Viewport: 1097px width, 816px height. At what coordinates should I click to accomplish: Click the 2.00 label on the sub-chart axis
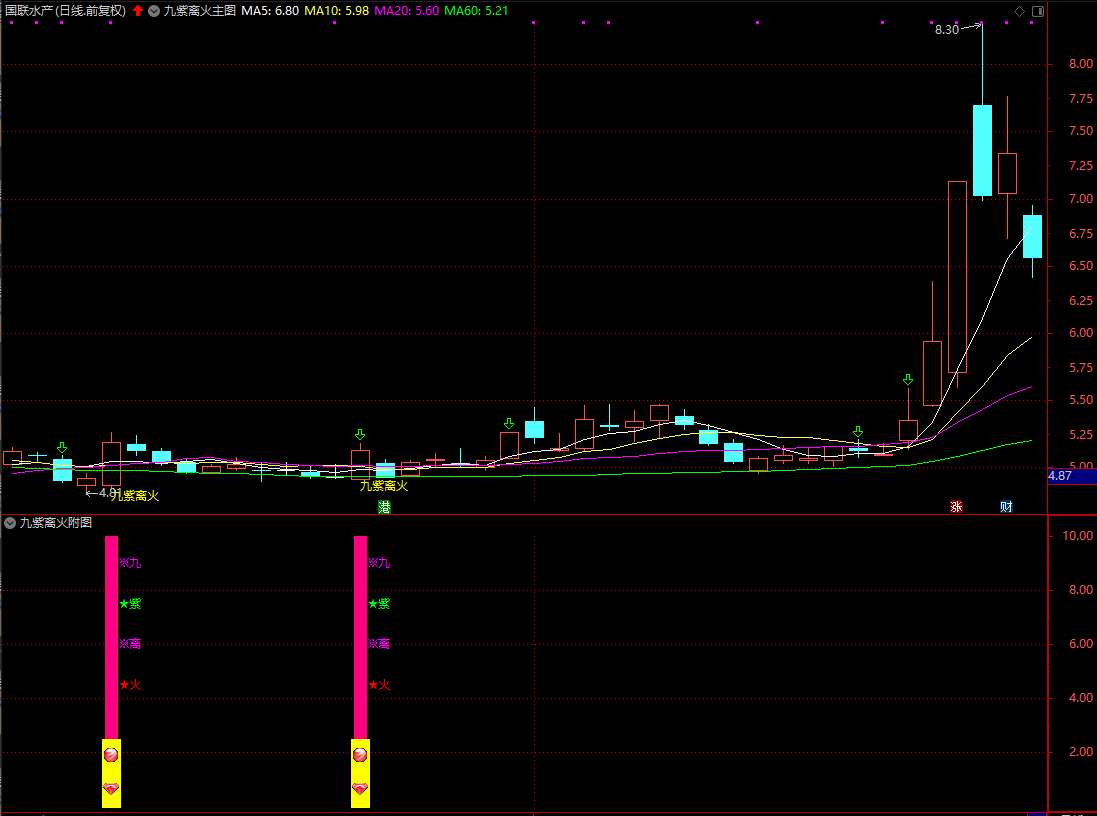point(1081,752)
